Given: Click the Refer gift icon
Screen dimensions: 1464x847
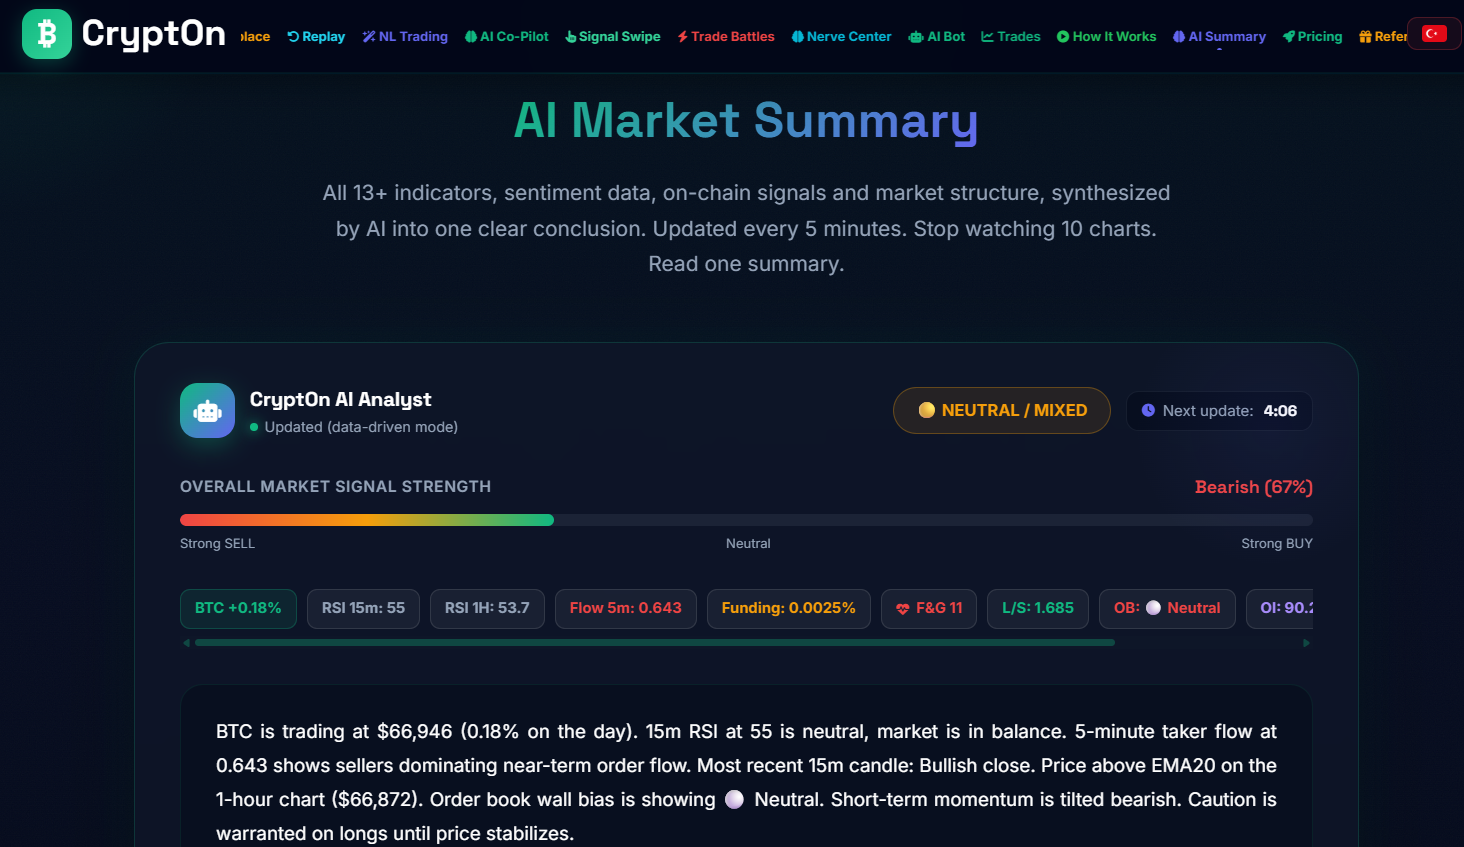Looking at the screenshot, I should (1365, 37).
